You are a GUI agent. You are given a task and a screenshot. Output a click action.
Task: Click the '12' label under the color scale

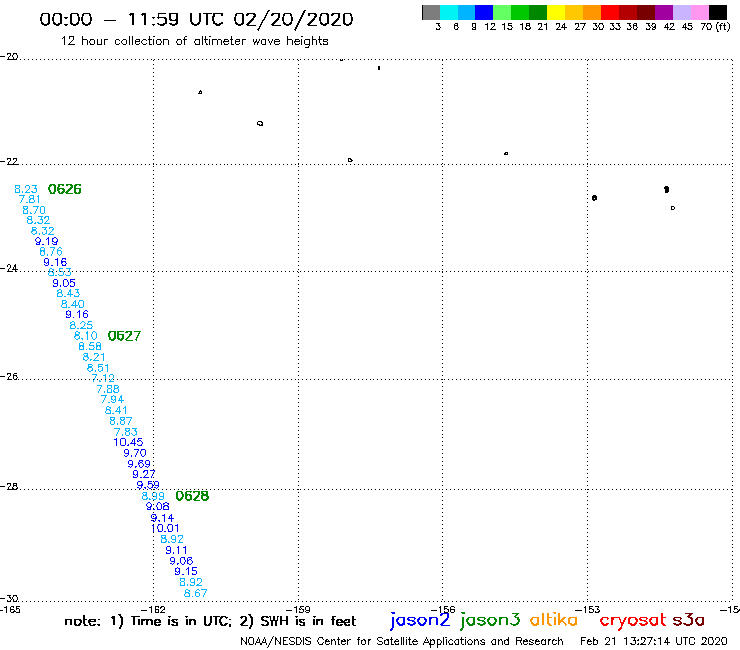coord(490,26)
